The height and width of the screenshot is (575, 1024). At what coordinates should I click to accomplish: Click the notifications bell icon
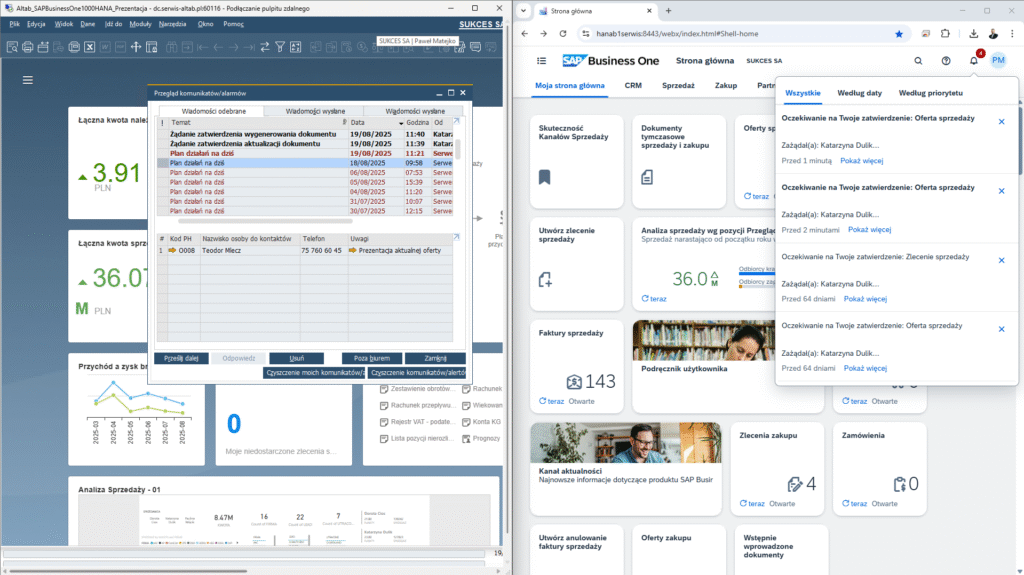974,61
